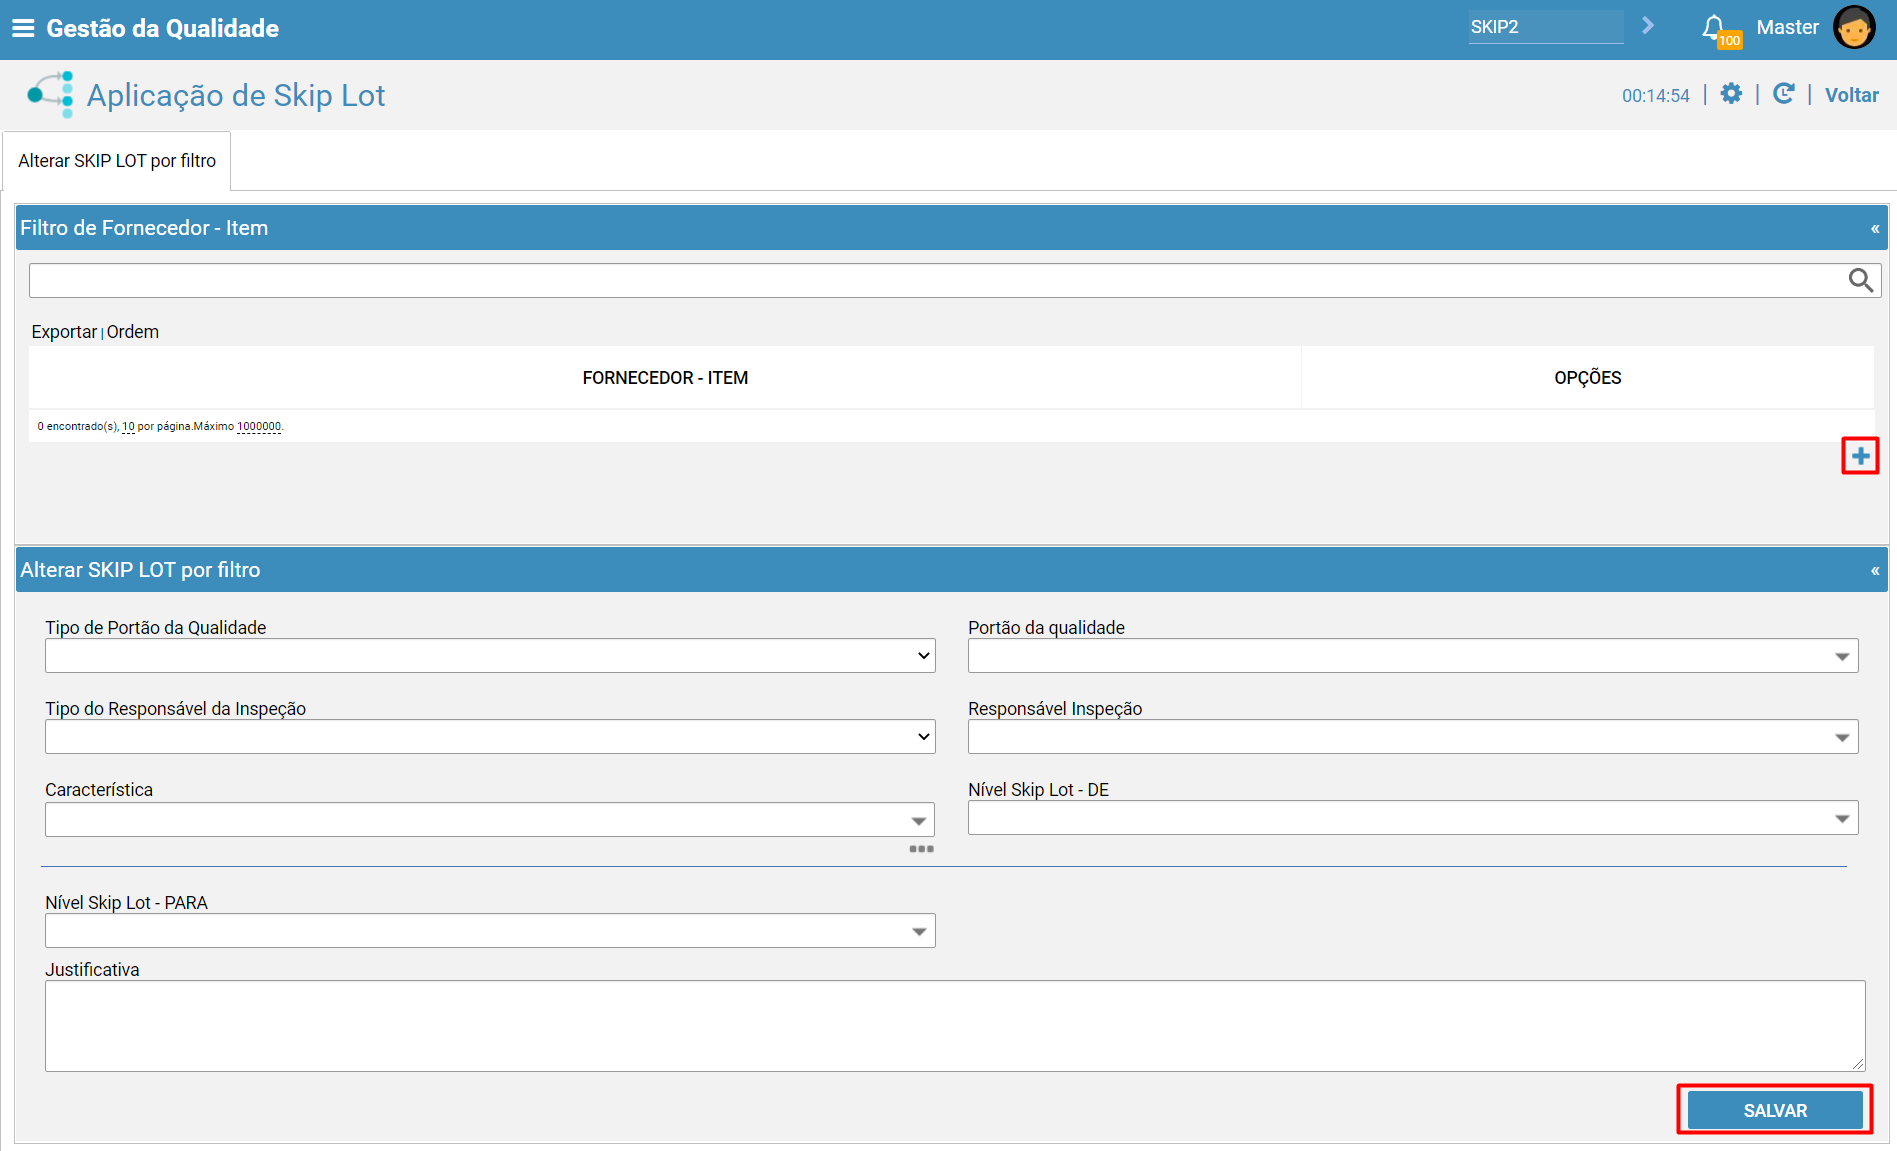
Task: Click into the Justificativa text area
Action: pos(954,1025)
